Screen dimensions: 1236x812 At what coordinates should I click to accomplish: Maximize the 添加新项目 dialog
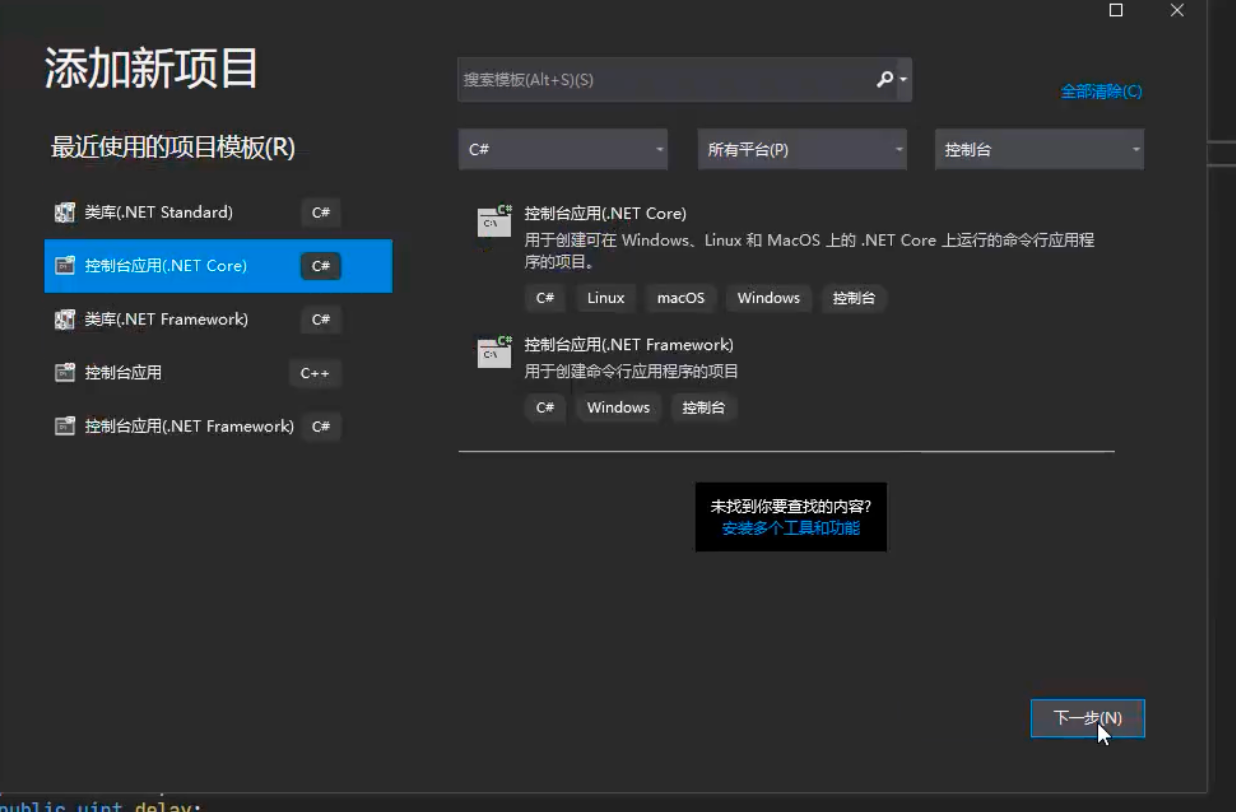[1116, 10]
